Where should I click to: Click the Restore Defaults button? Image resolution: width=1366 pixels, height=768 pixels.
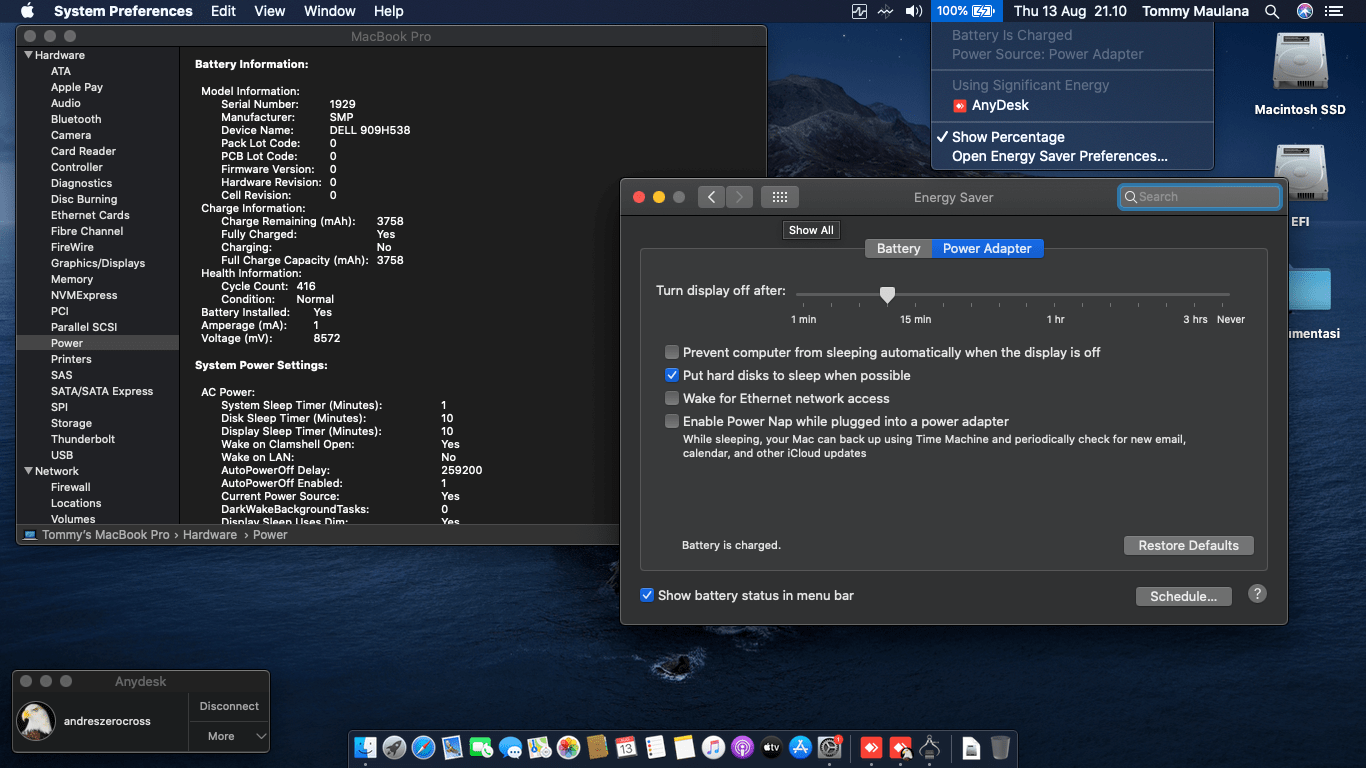(x=1188, y=545)
